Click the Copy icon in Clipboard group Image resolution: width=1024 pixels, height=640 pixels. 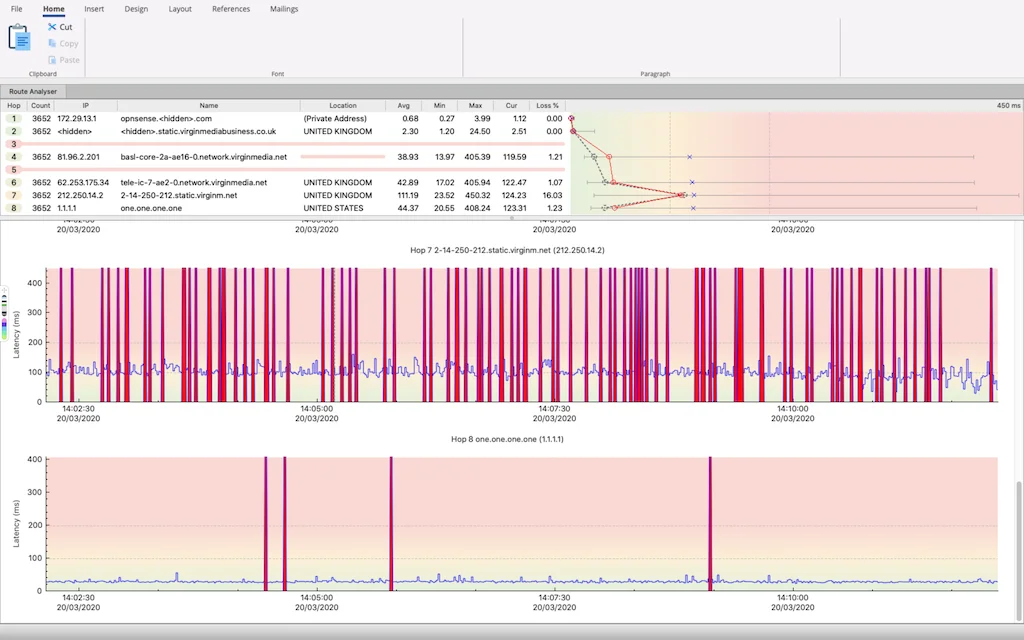52,43
